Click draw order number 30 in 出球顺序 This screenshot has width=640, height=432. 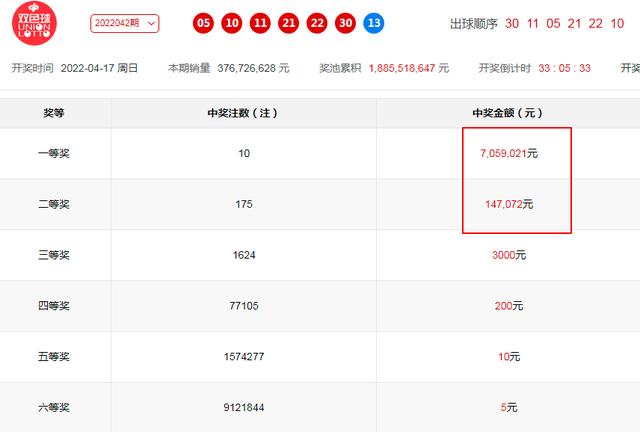pyautogui.click(x=512, y=24)
